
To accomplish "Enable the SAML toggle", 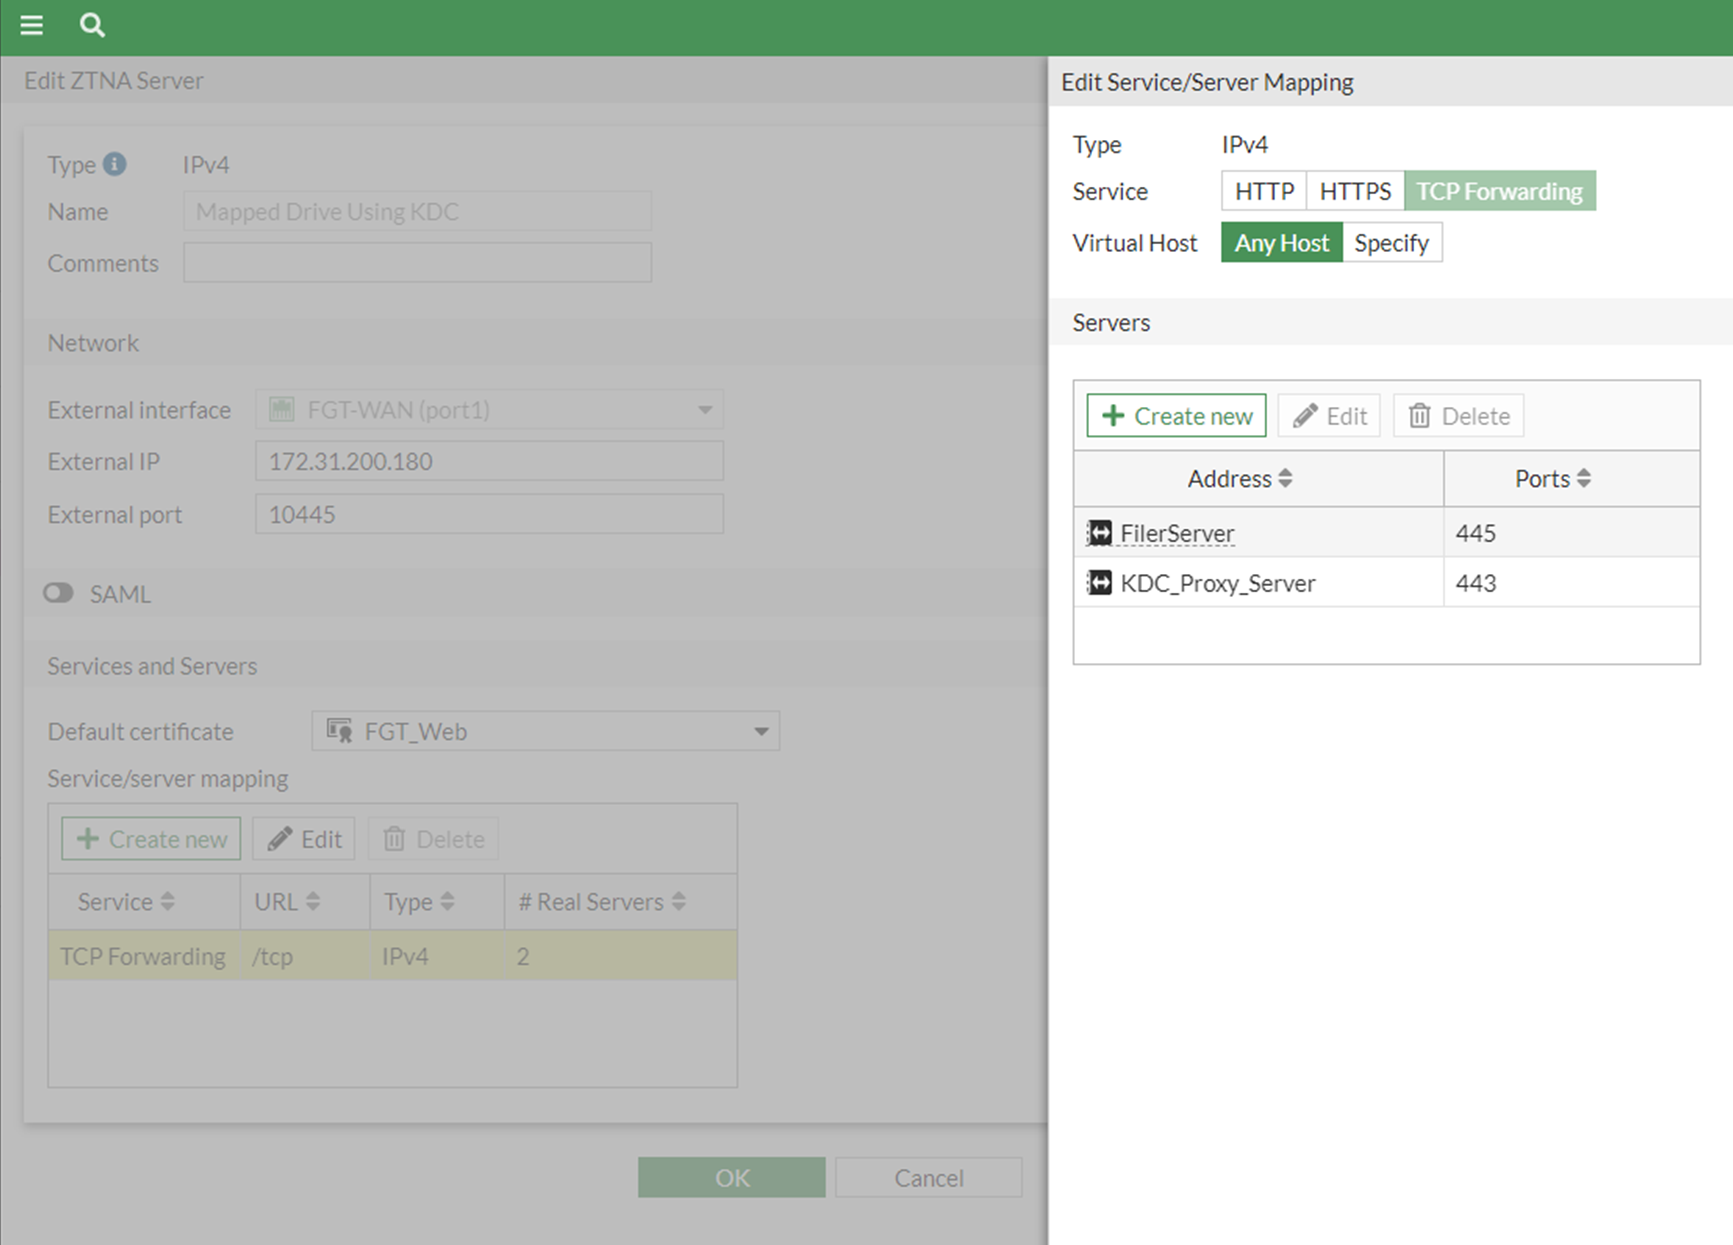I will click(58, 593).
